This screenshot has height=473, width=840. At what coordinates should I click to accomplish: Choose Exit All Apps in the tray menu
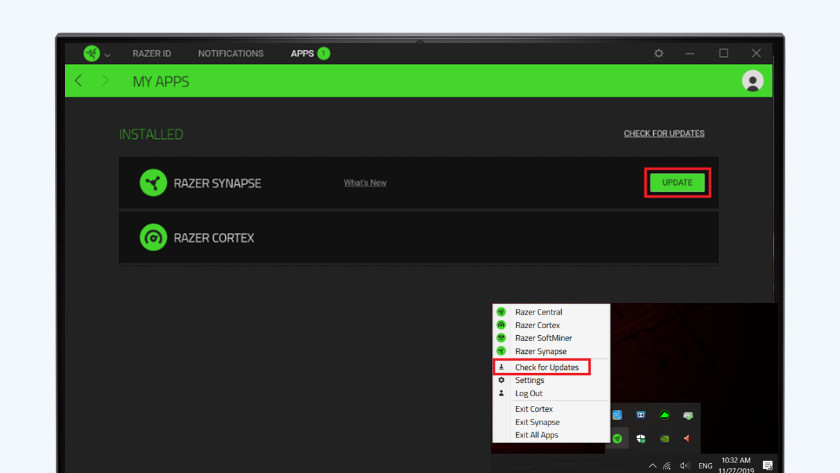(x=536, y=435)
